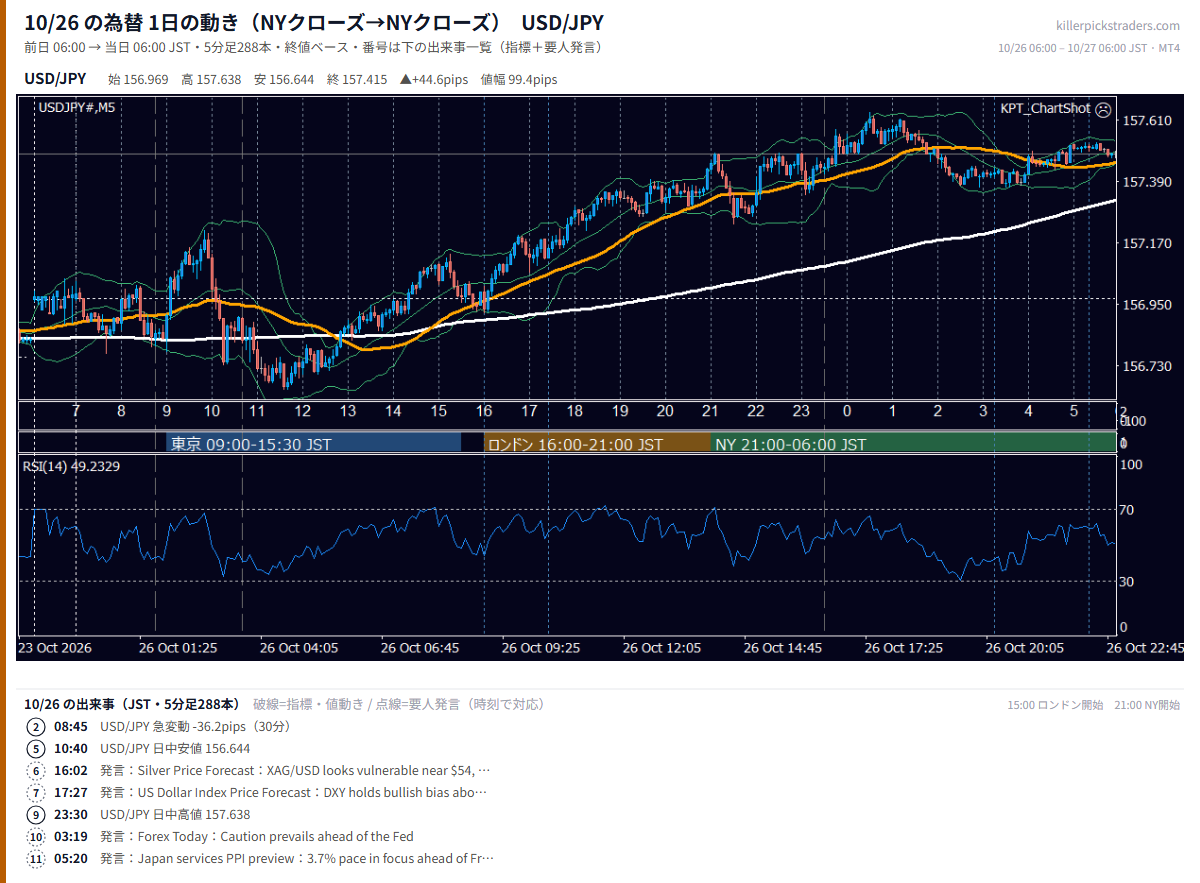Image resolution: width=1200 pixels, height=883 pixels.
Task: Click the 157.390 price axis label
Action: [1147, 181]
